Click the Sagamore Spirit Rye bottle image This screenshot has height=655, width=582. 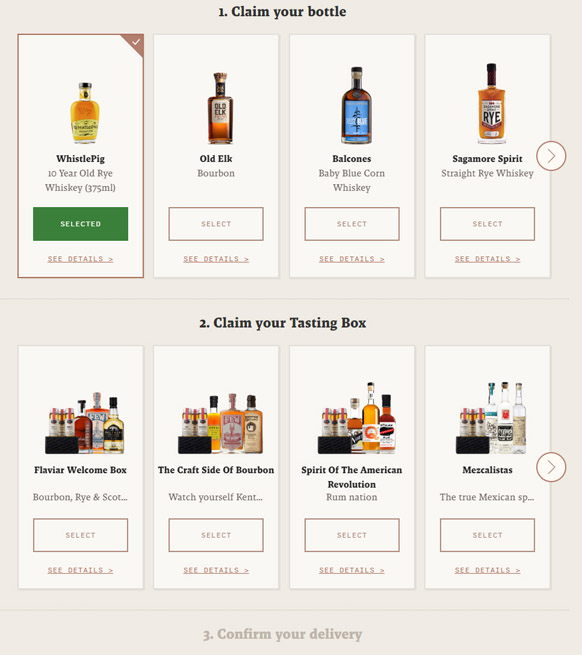(x=491, y=104)
